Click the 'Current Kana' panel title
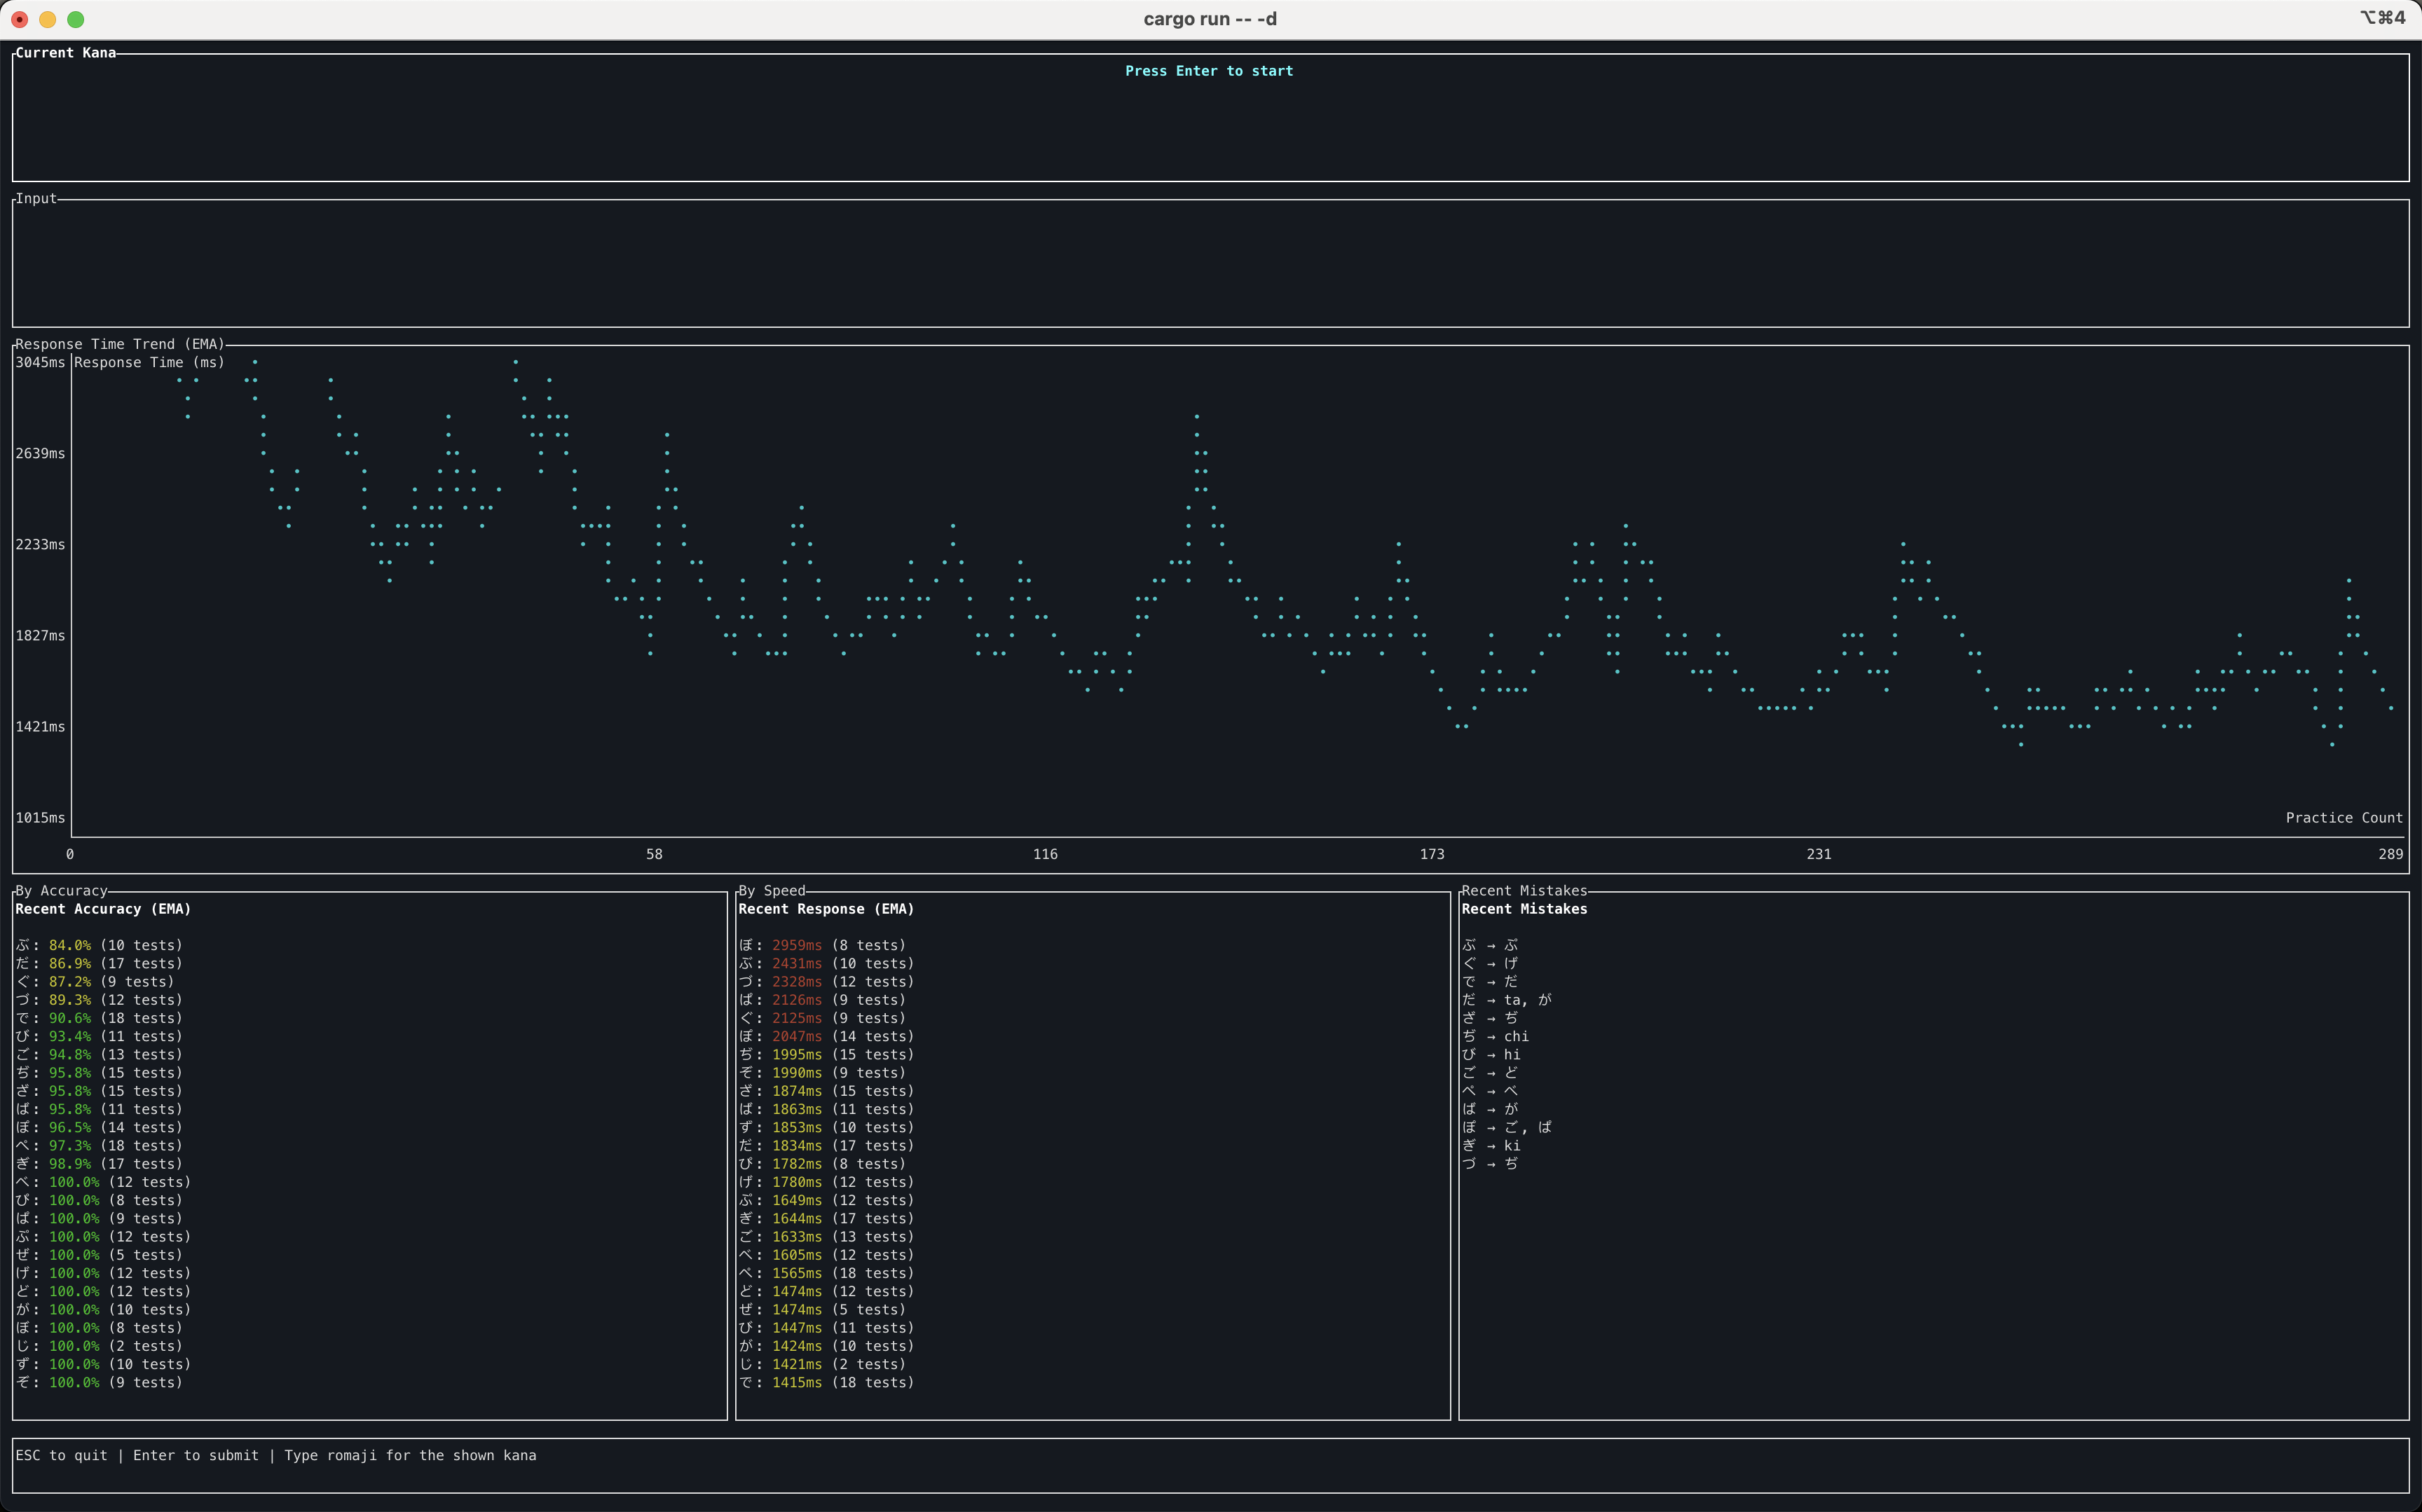Viewport: 2422px width, 1512px height. 66,53
